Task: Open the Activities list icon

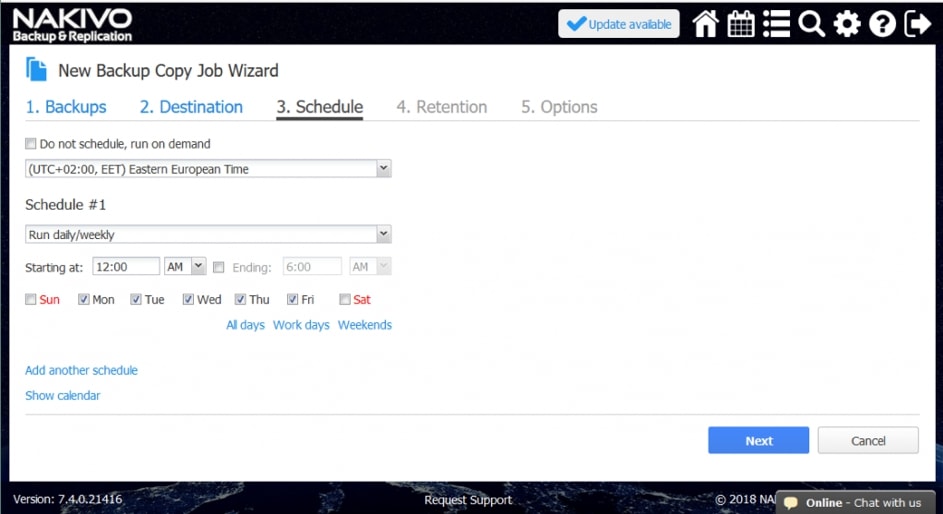Action: [776, 24]
